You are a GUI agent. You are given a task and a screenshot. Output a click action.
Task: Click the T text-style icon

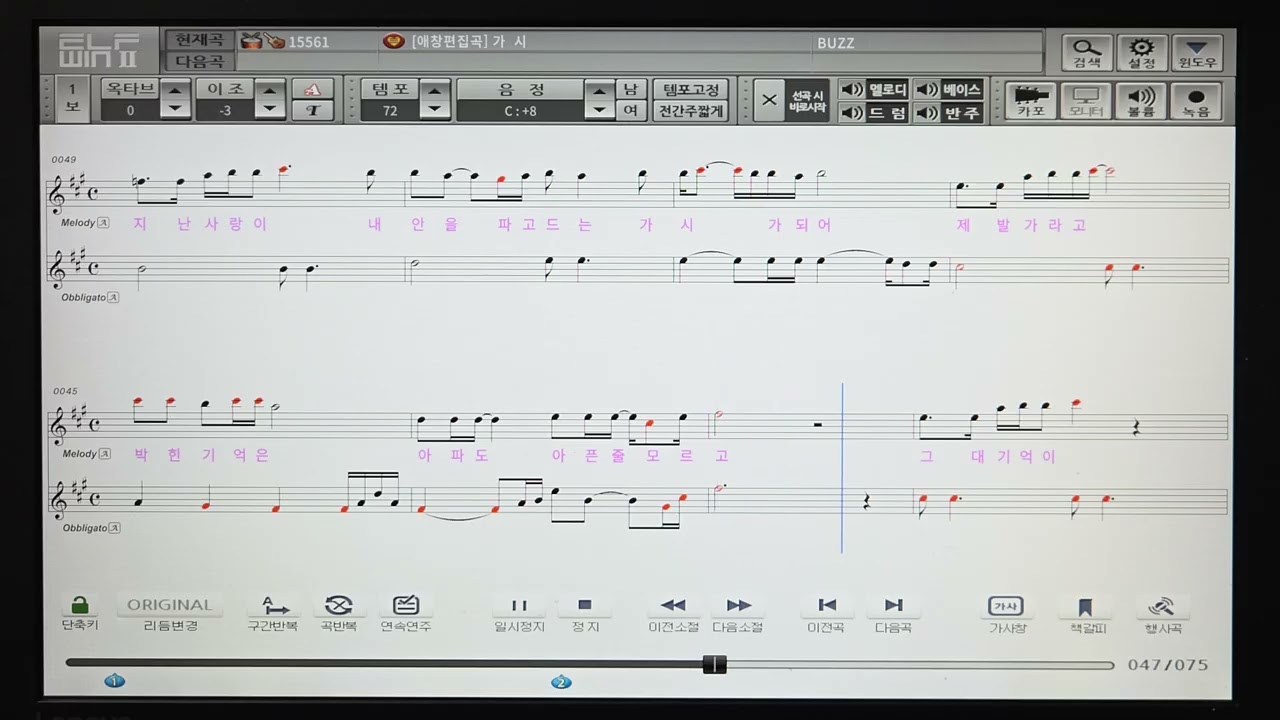click(x=313, y=111)
